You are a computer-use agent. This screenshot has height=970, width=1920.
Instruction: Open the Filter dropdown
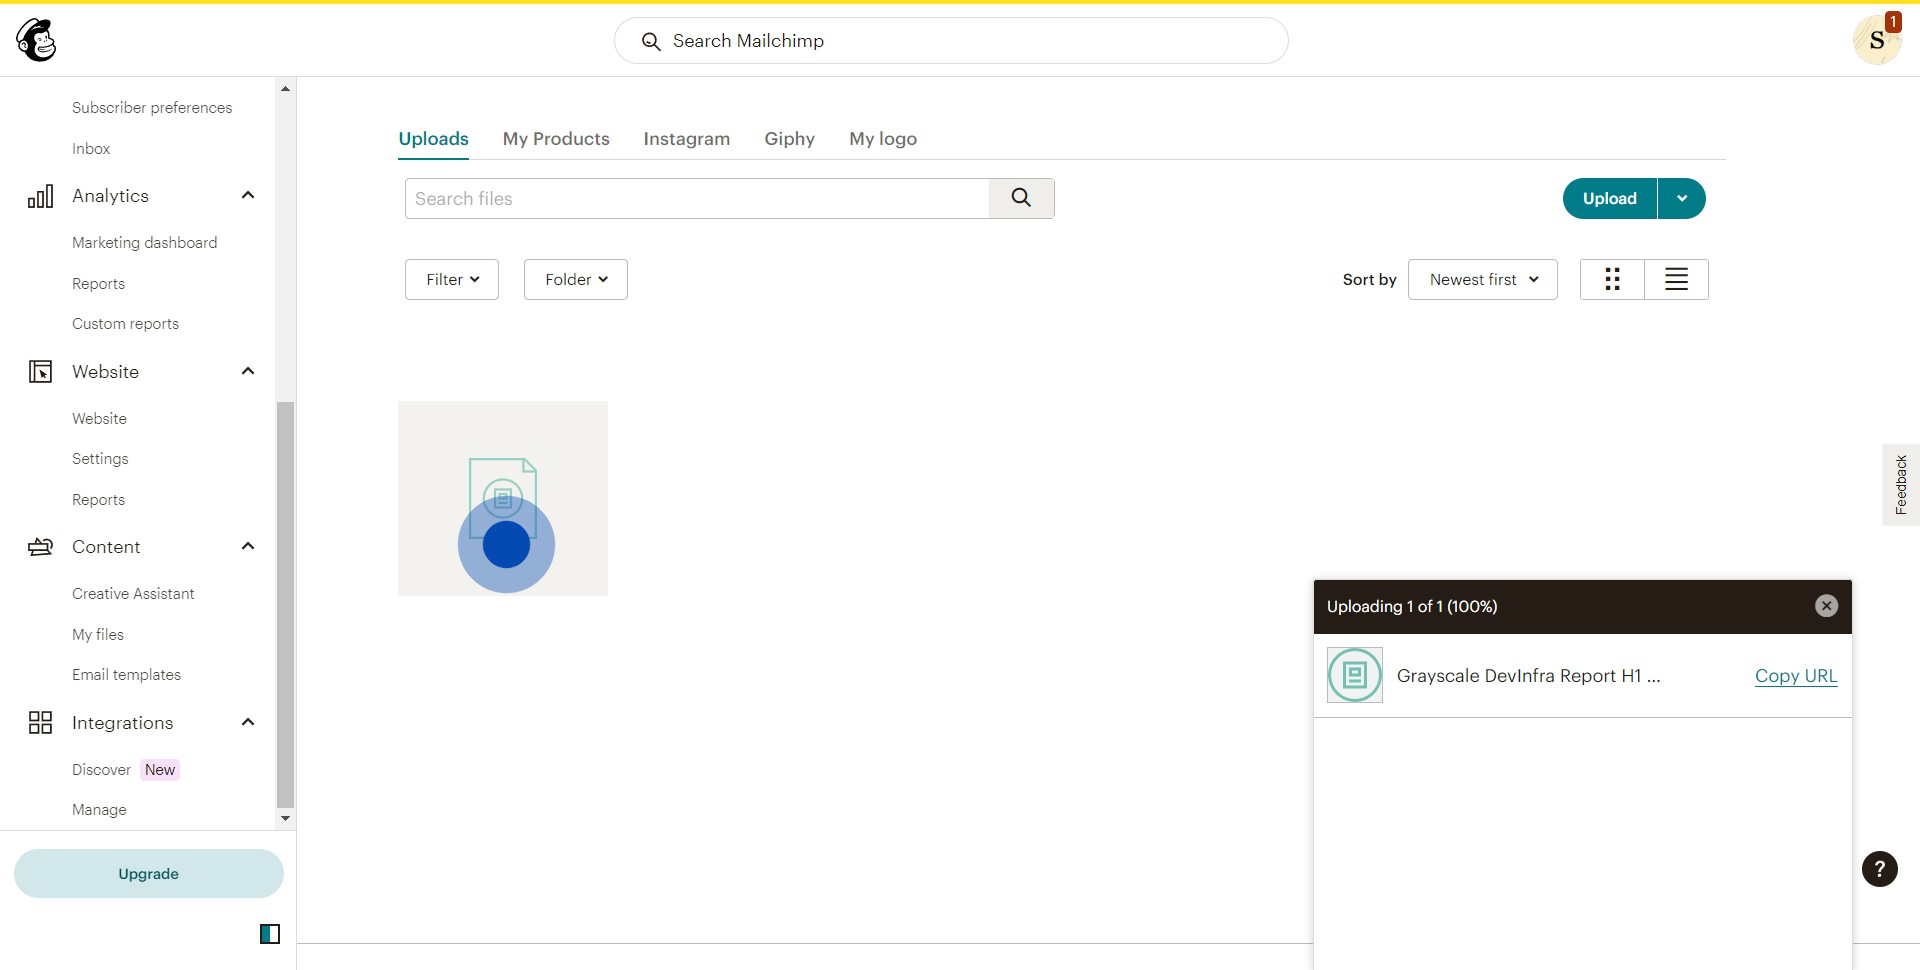pos(452,279)
